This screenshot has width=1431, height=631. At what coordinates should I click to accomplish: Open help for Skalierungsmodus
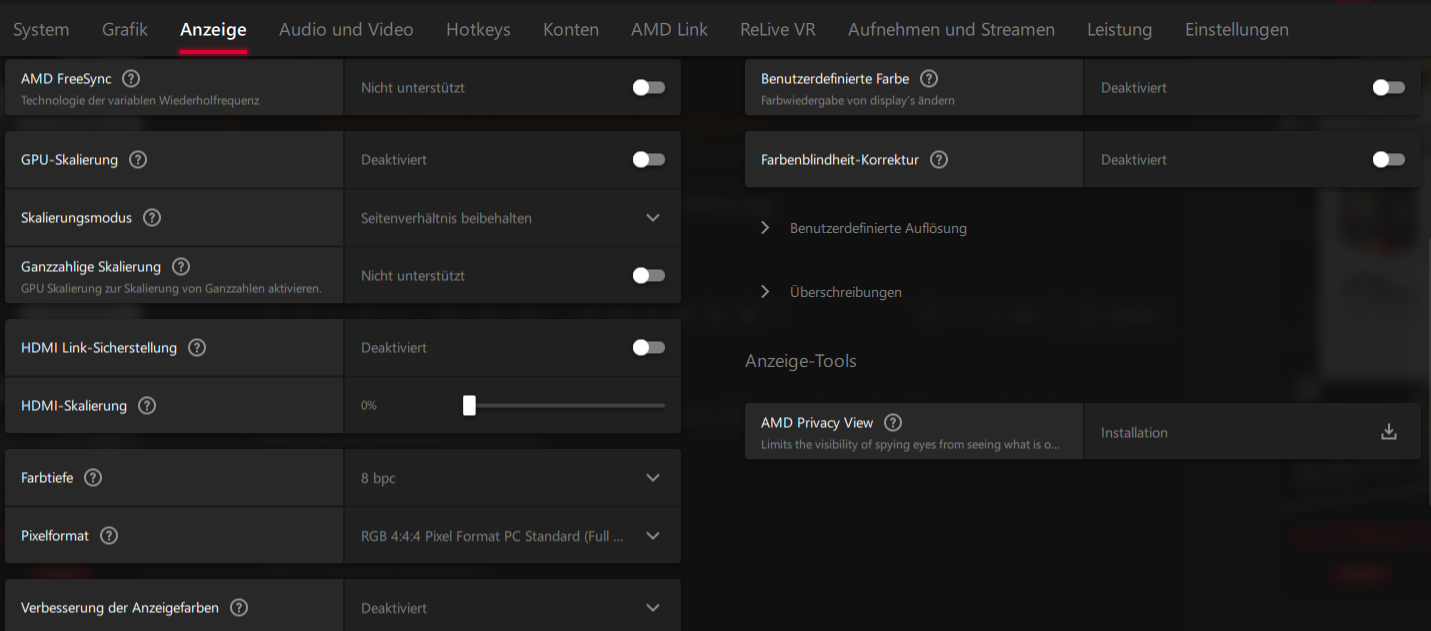click(x=153, y=217)
